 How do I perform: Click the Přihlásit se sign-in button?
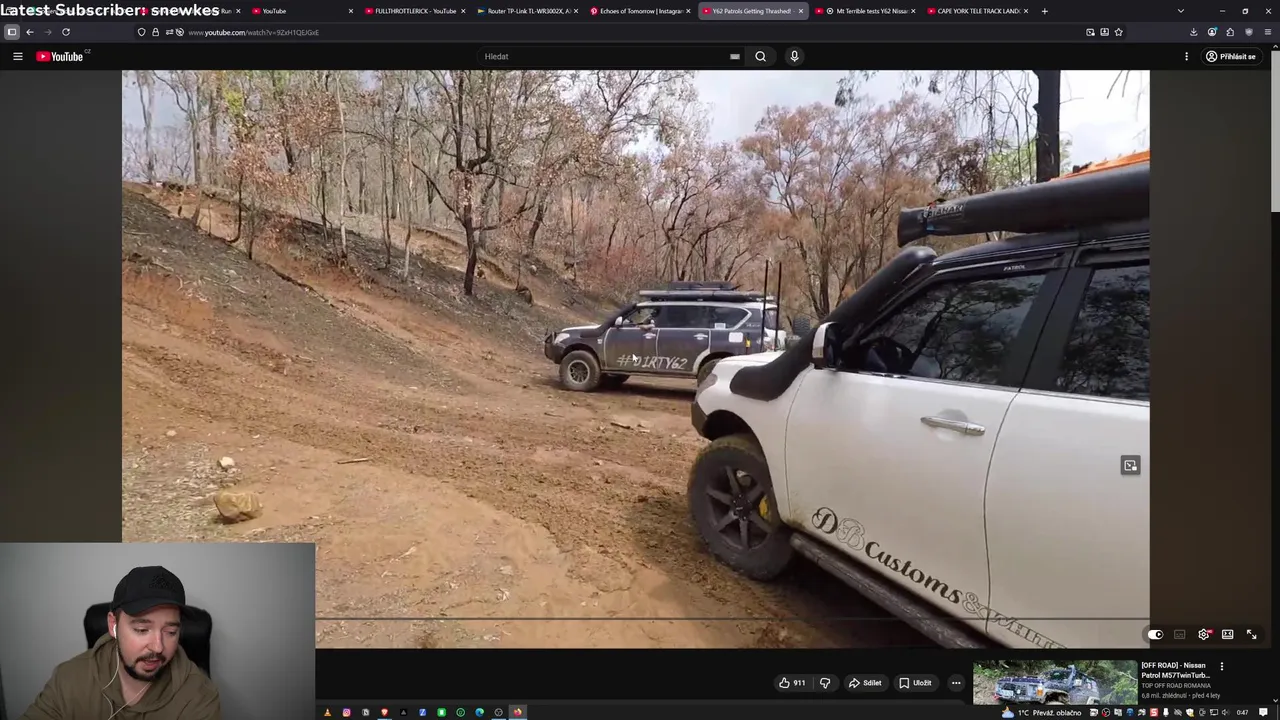coord(1231,56)
